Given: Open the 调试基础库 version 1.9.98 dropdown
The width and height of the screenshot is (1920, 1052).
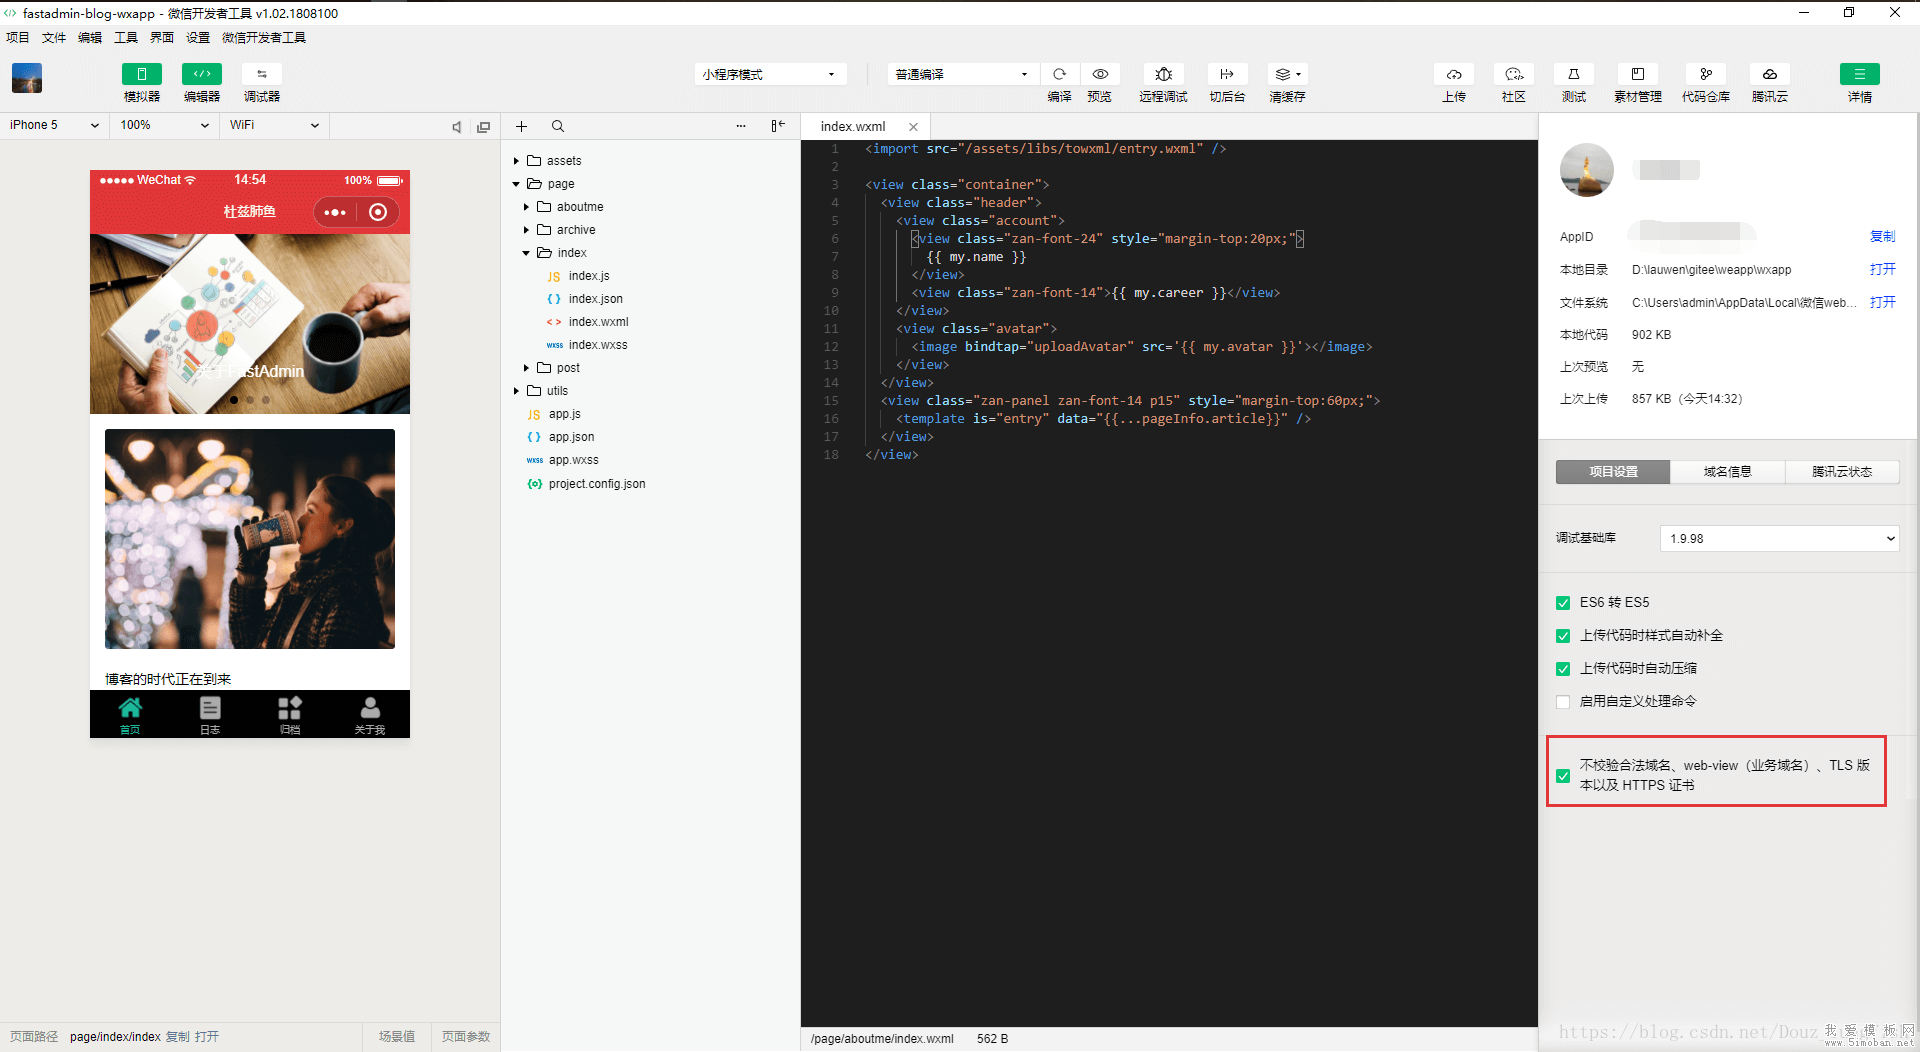Looking at the screenshot, I should pyautogui.click(x=1778, y=539).
